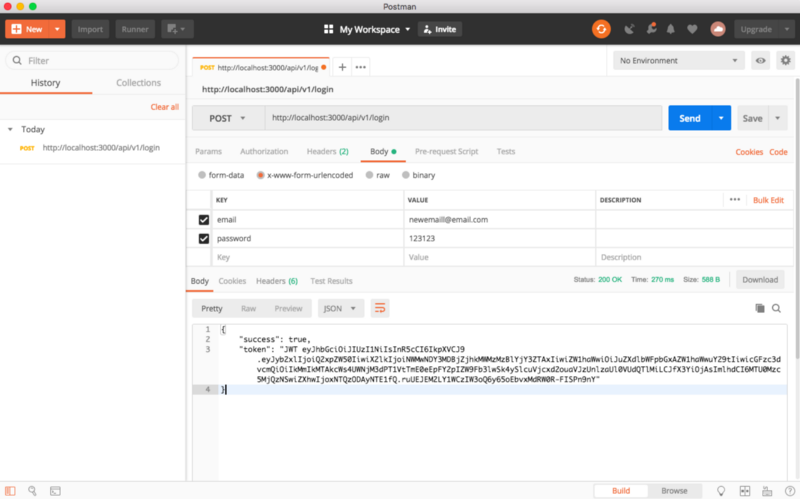The width and height of the screenshot is (800, 499).
Task: Click the environment quick look eye icon
Action: (x=761, y=61)
